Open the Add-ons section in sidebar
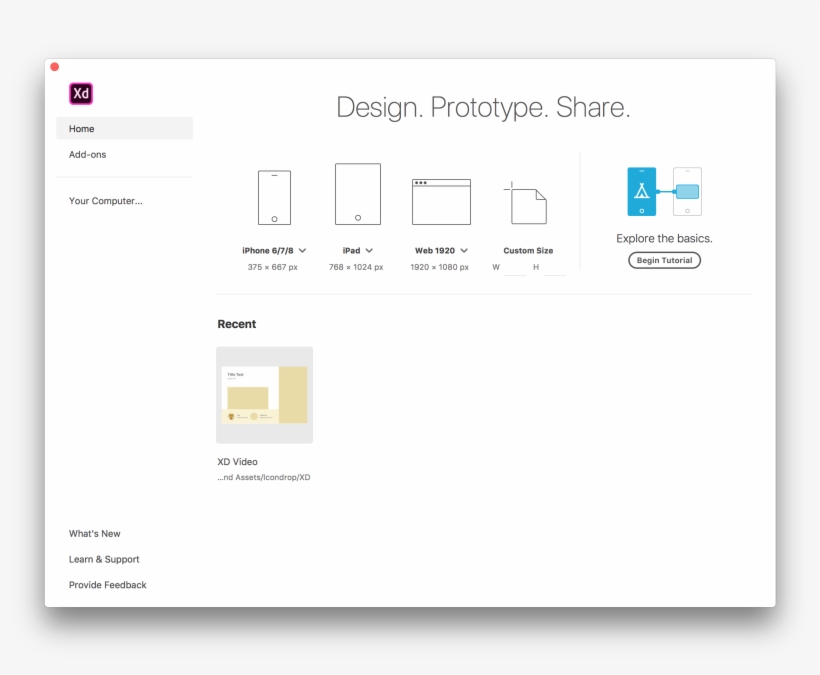 coord(87,155)
